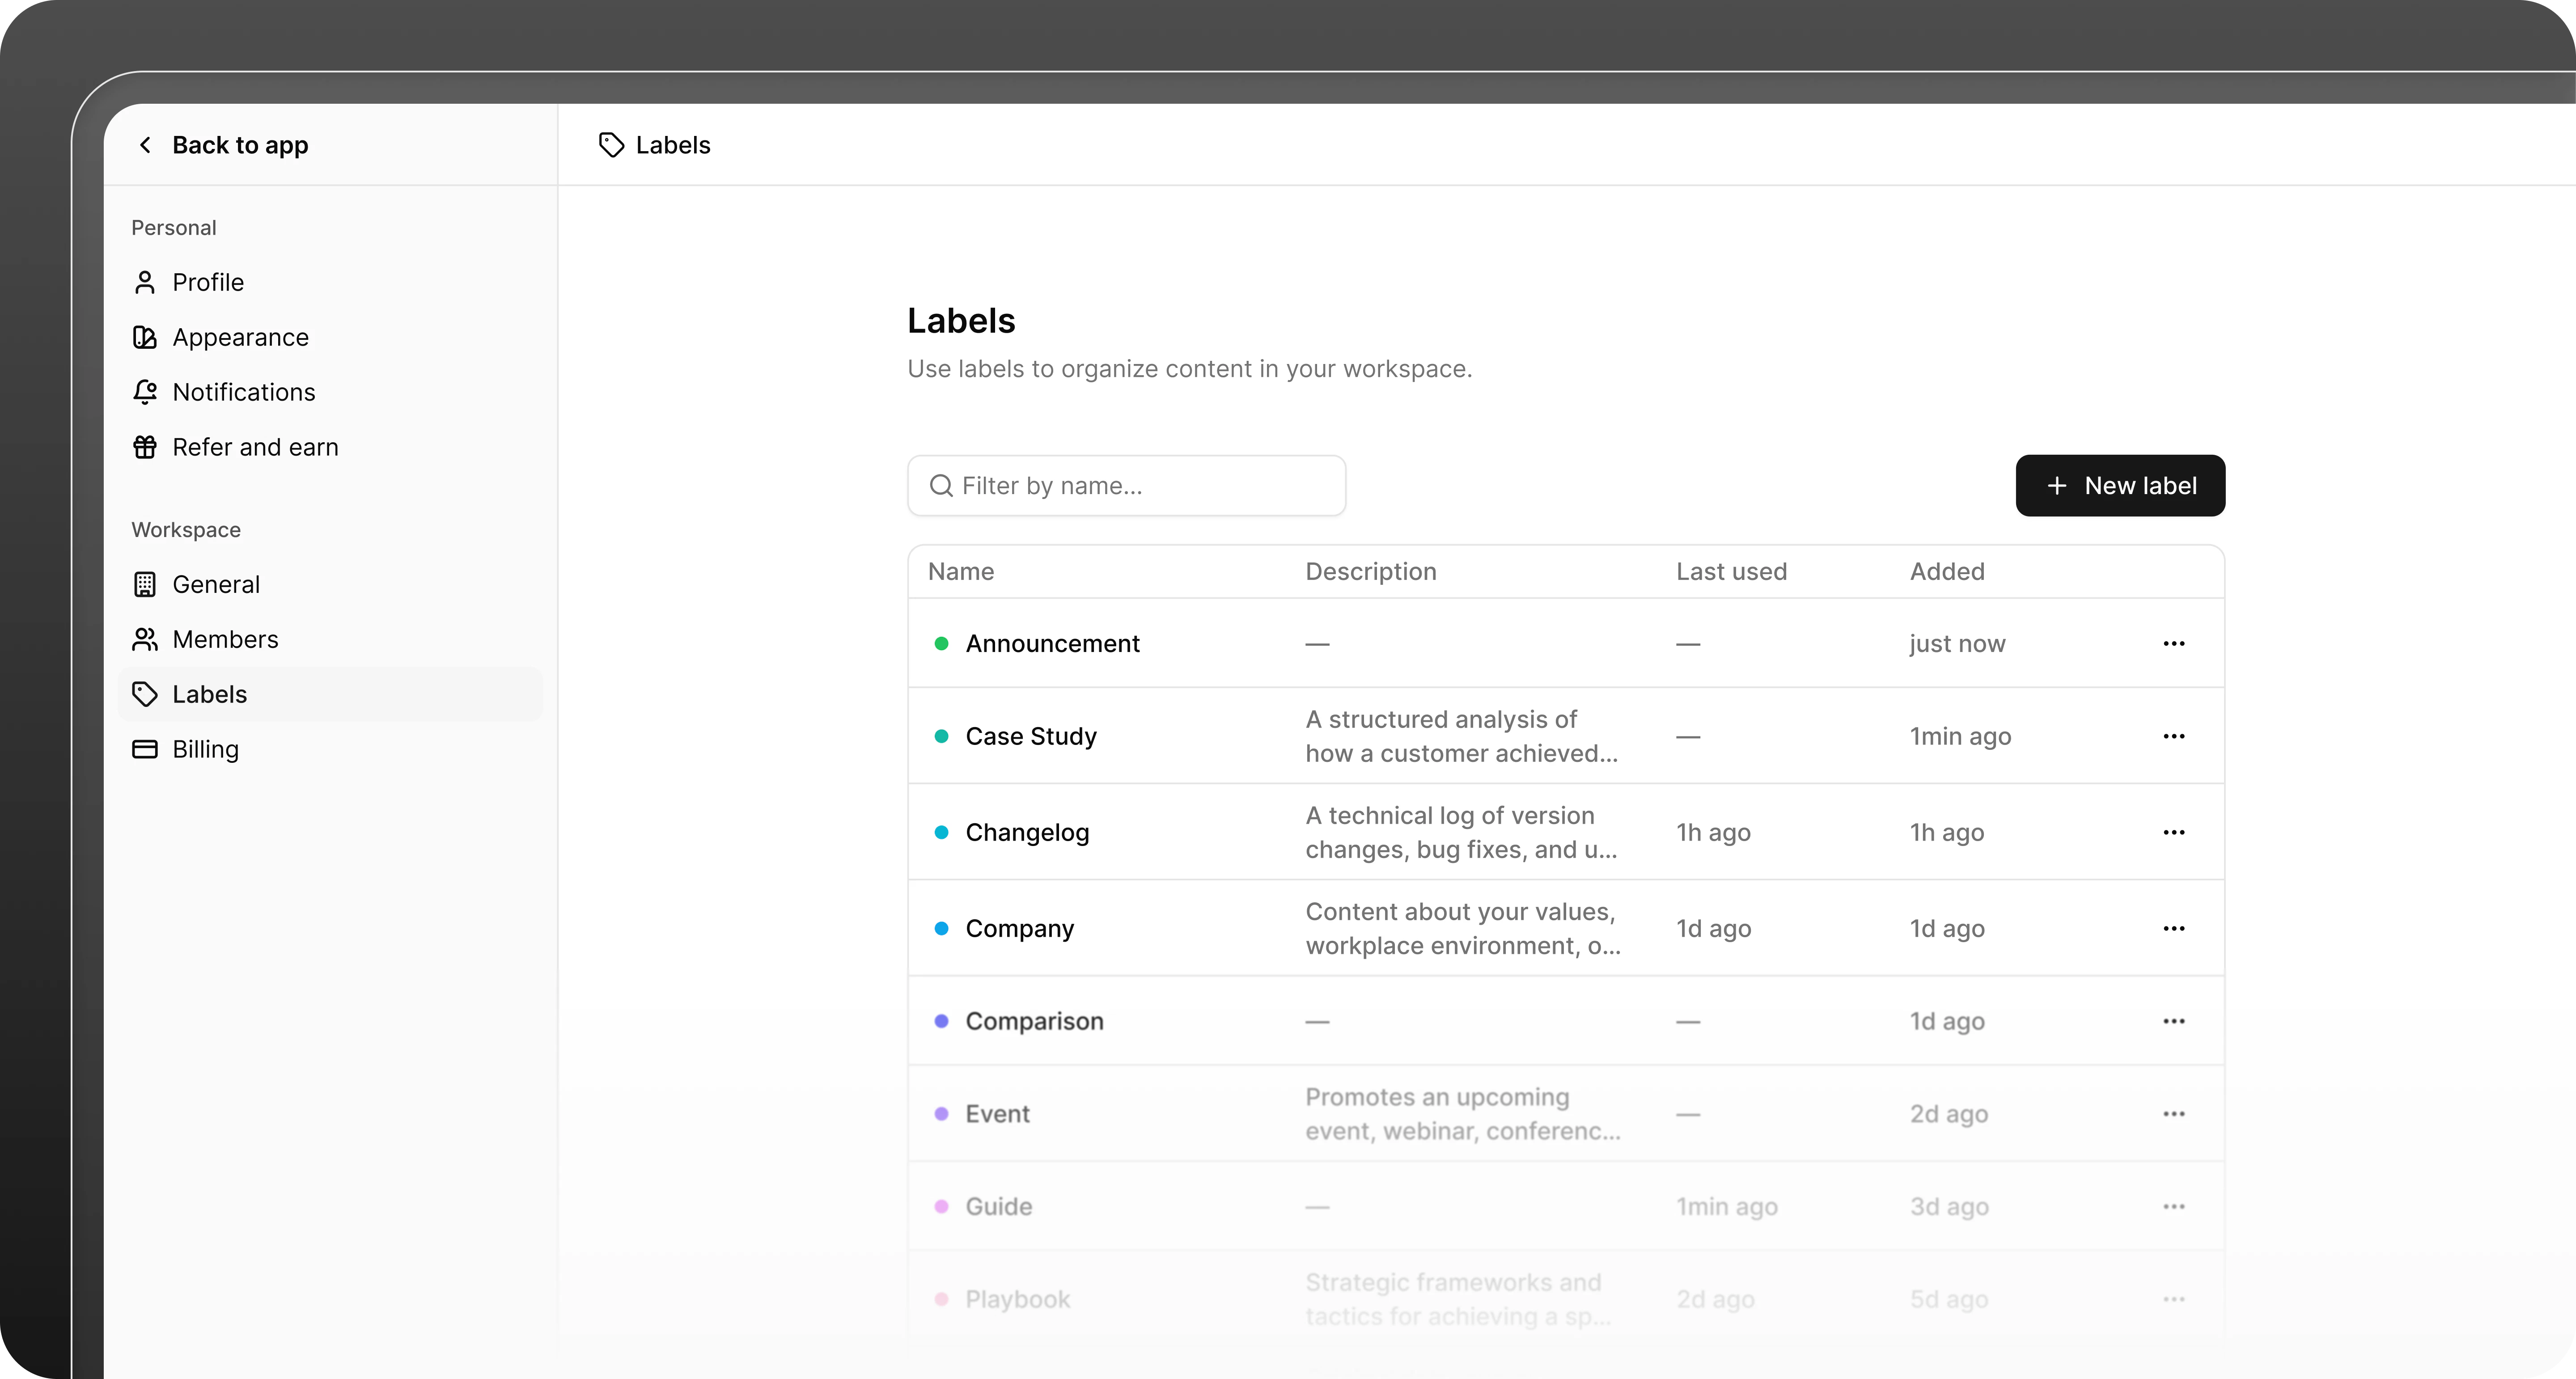Click the Refer and earn gift icon
Viewport: 2576px width, 1379px height.
tap(145, 447)
